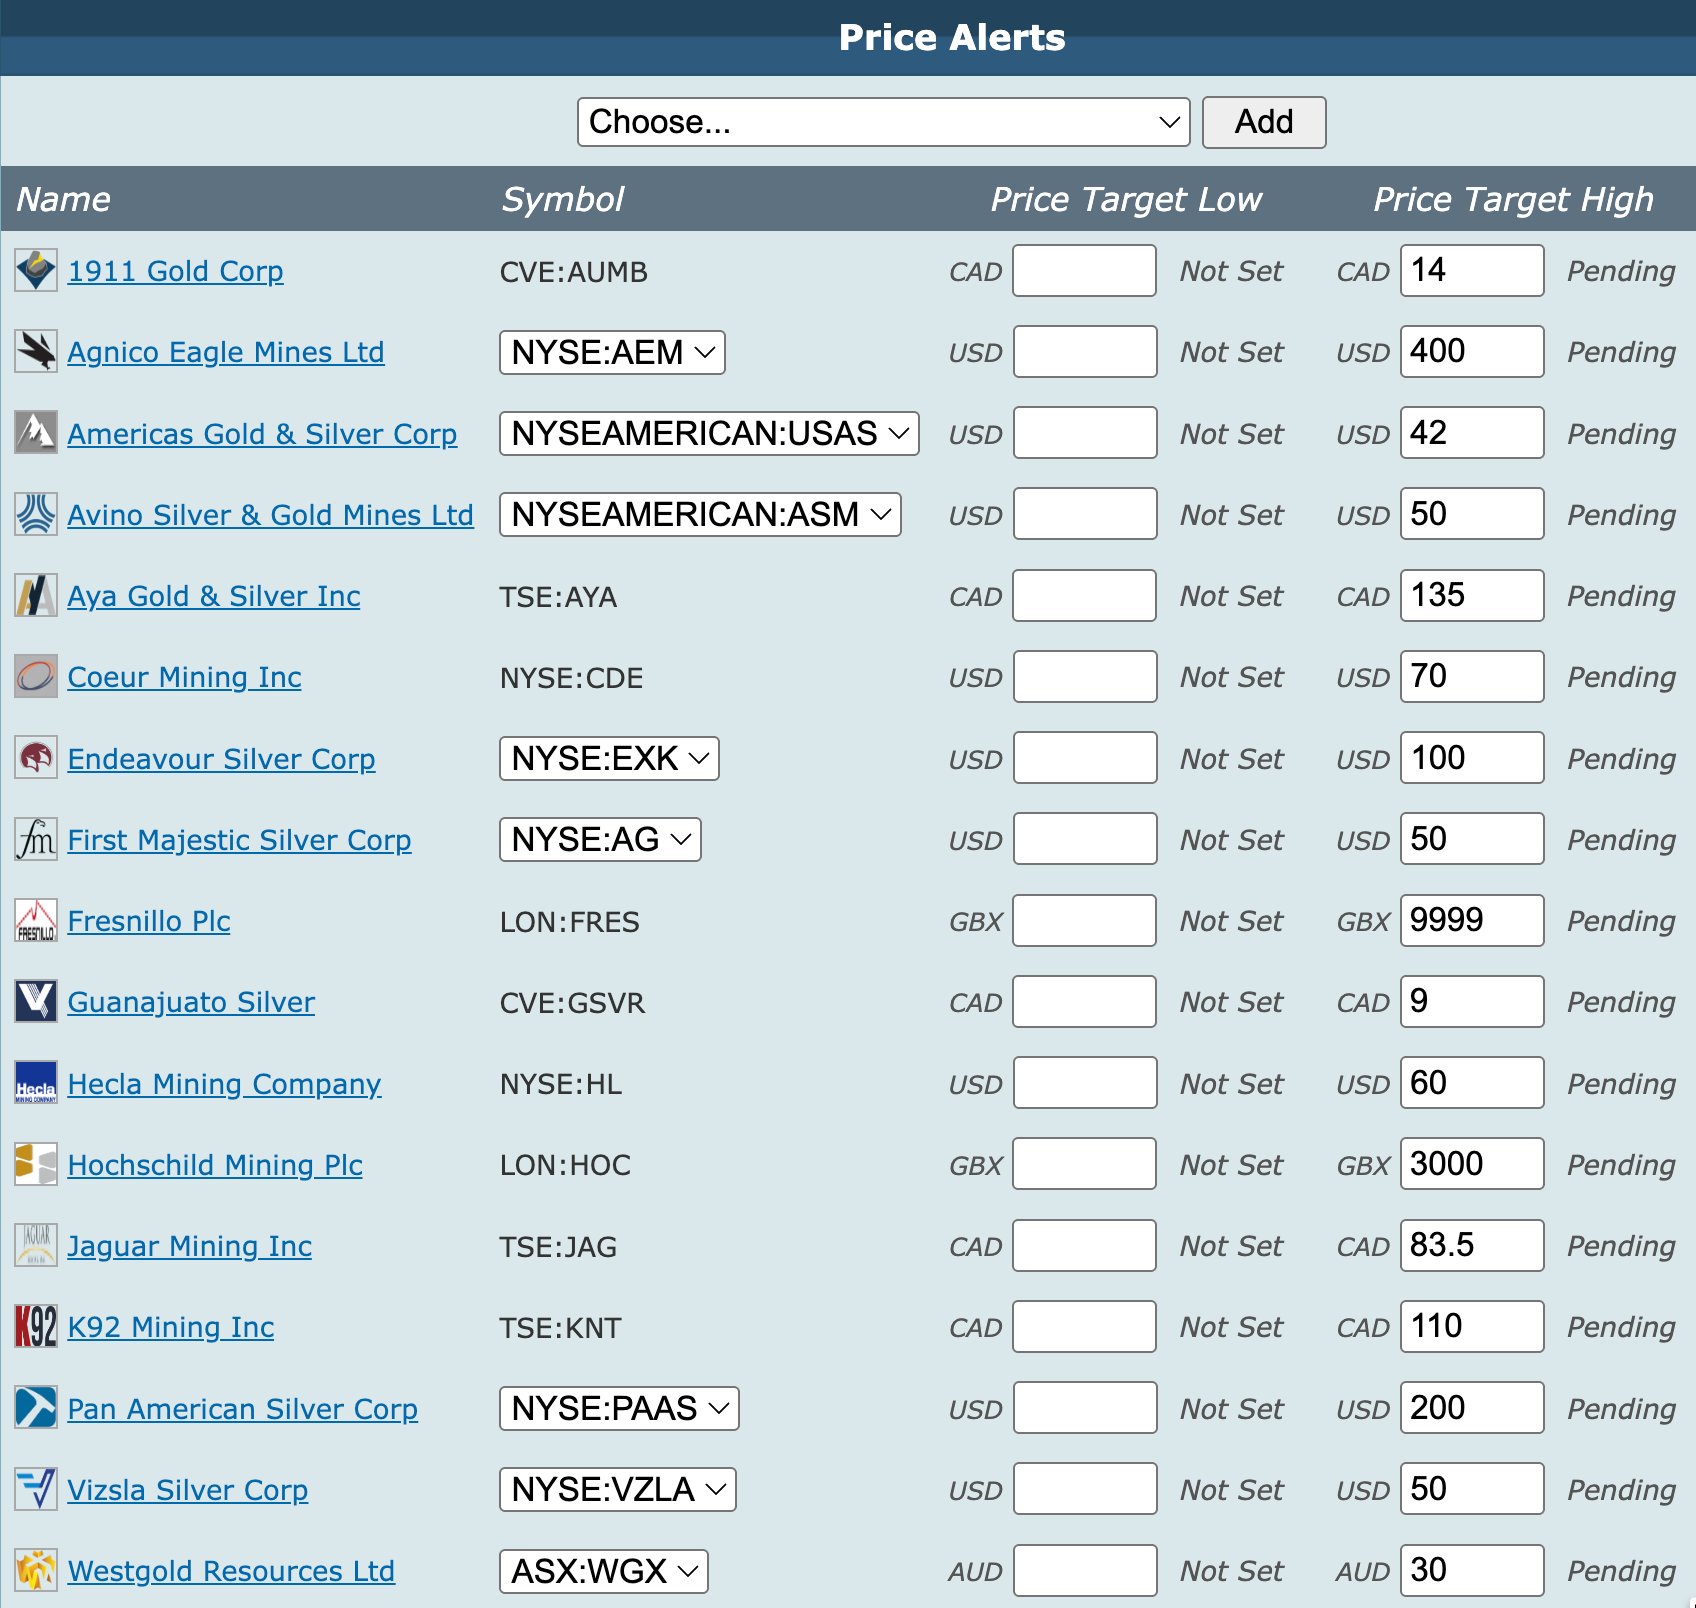Focus Agnico Eagle price target low field

[x=1085, y=352]
